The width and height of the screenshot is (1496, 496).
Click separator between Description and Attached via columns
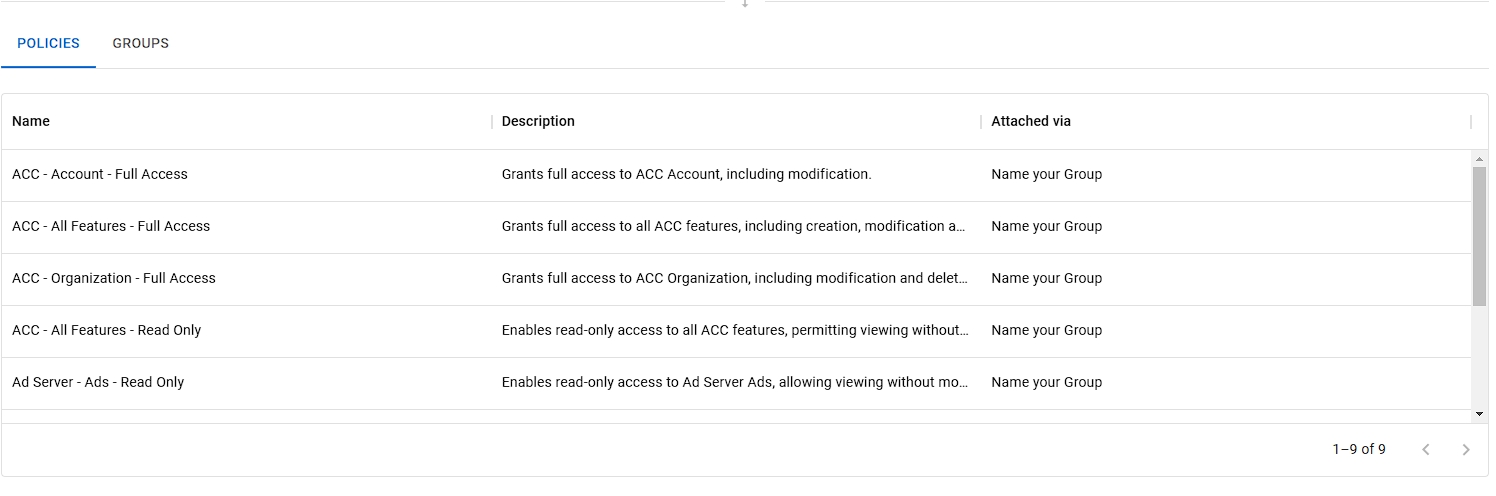(981, 122)
